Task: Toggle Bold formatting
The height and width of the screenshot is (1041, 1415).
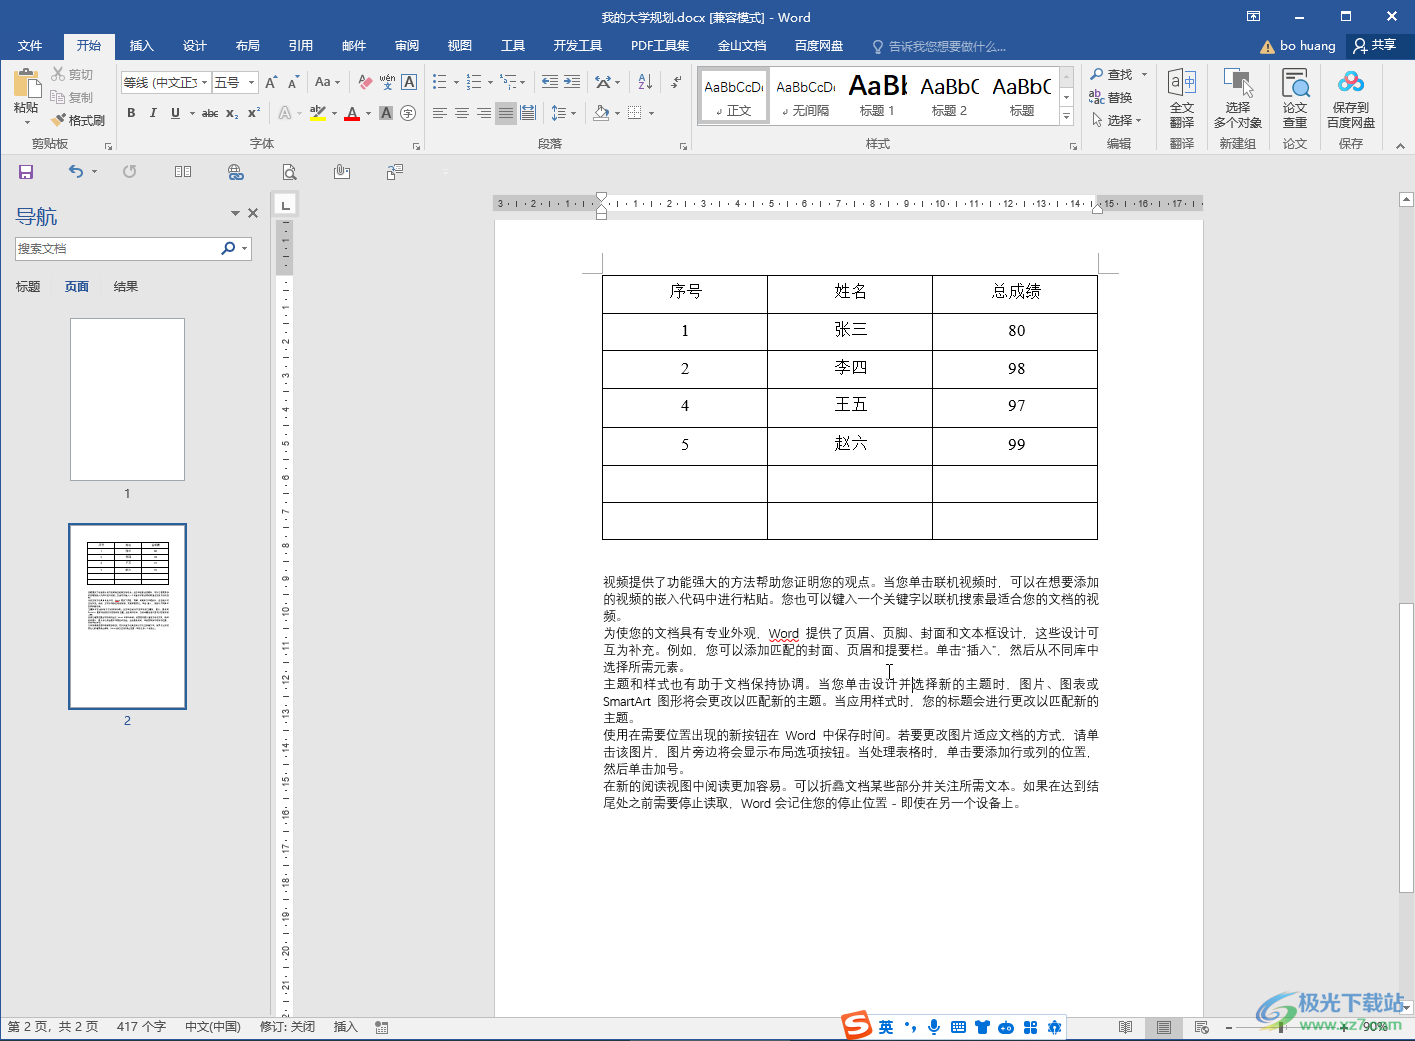Action: [x=131, y=113]
